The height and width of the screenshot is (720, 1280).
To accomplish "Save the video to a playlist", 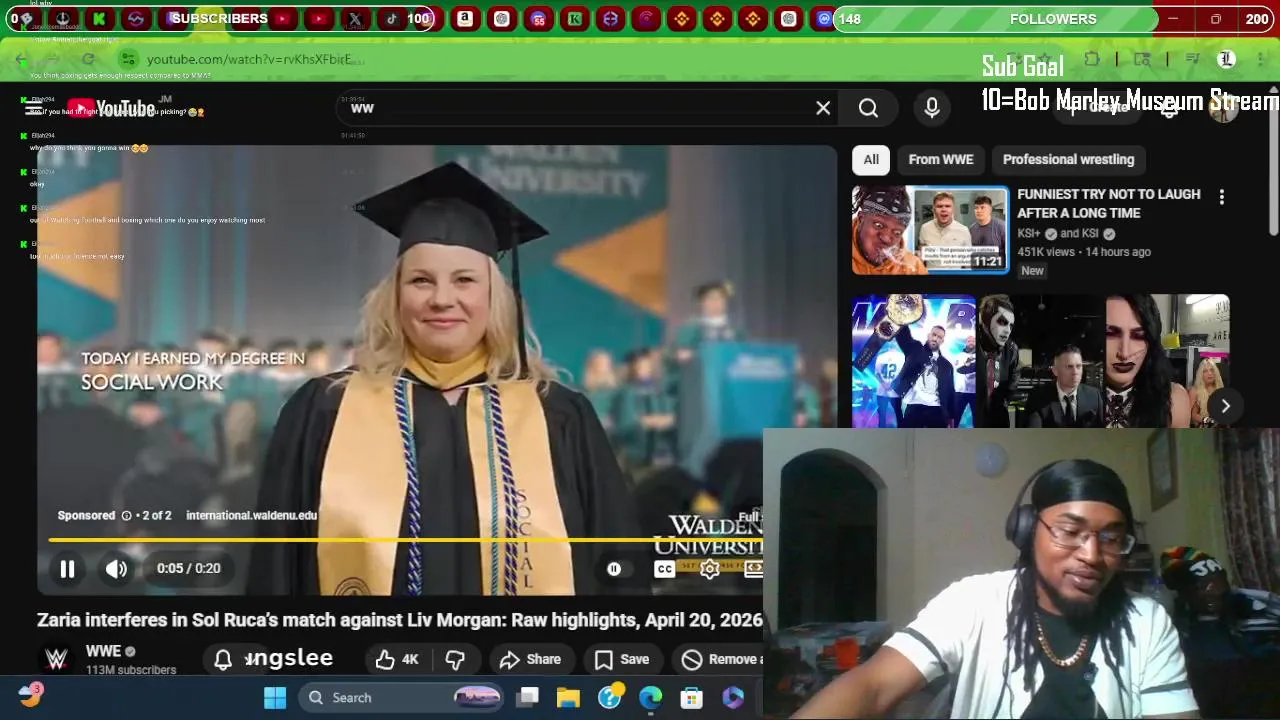I will point(622,659).
